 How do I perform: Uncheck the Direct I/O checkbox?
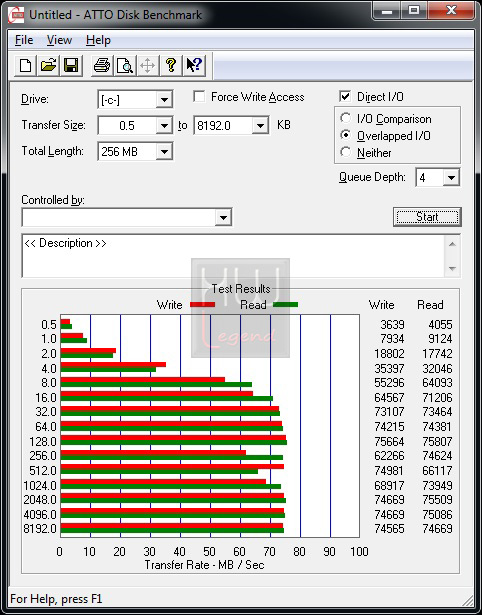pyautogui.click(x=345, y=96)
